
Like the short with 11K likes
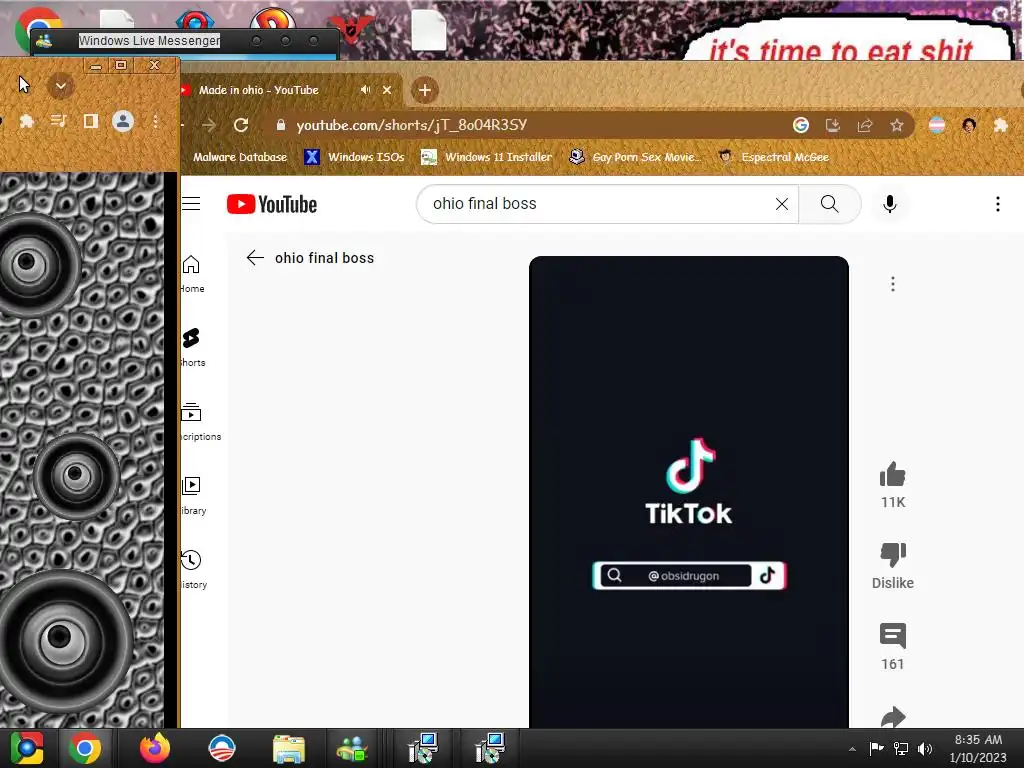point(893,475)
